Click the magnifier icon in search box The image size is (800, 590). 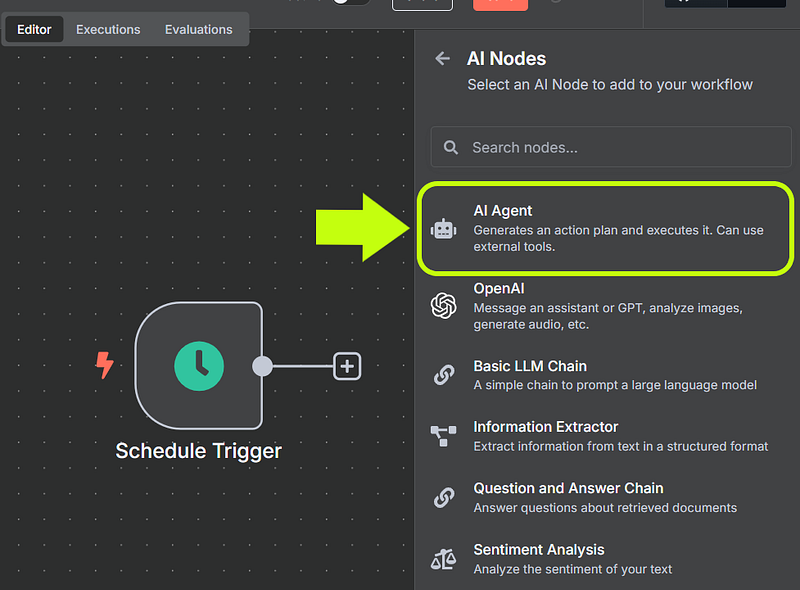tap(451, 148)
